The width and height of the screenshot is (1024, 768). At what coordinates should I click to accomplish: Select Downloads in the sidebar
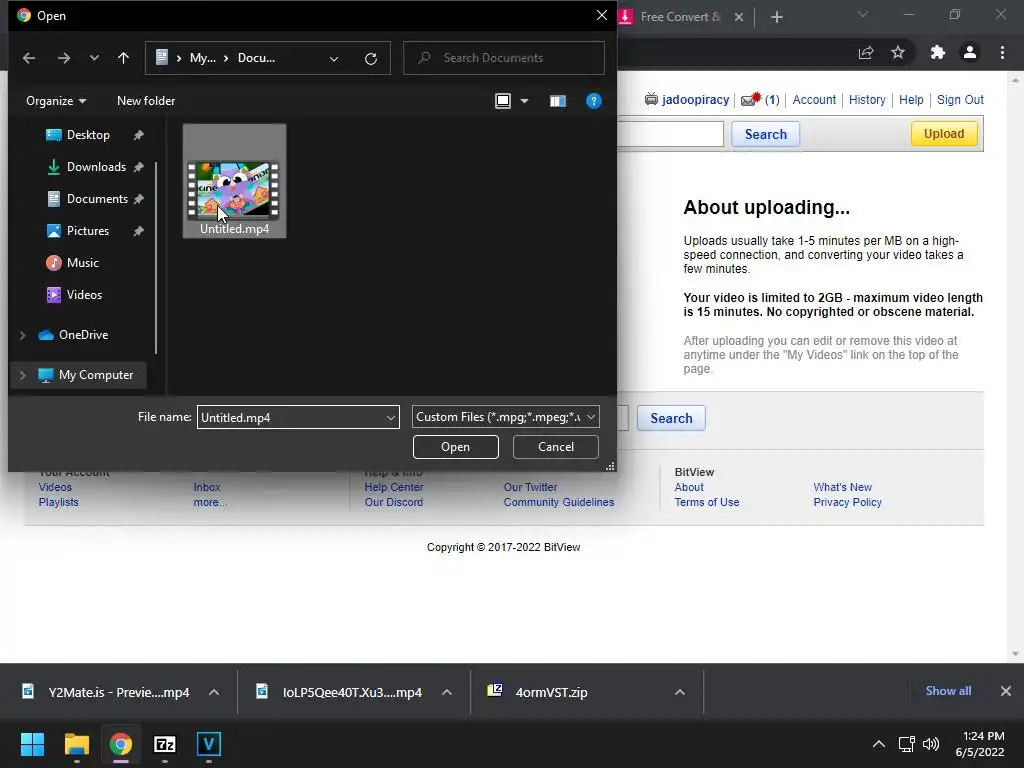(x=96, y=167)
